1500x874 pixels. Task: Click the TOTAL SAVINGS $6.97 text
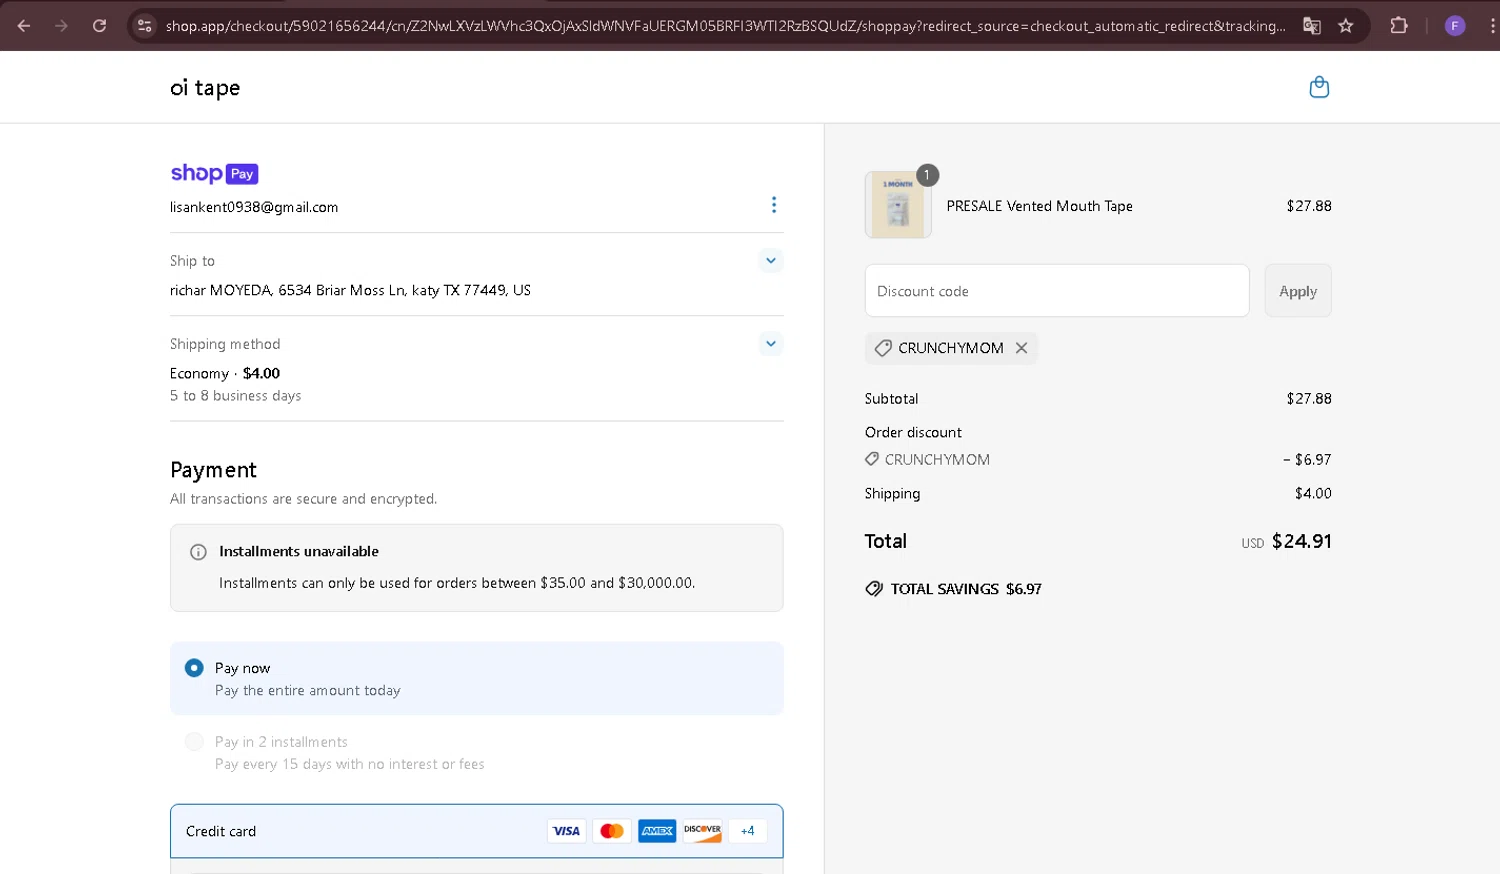tap(966, 589)
